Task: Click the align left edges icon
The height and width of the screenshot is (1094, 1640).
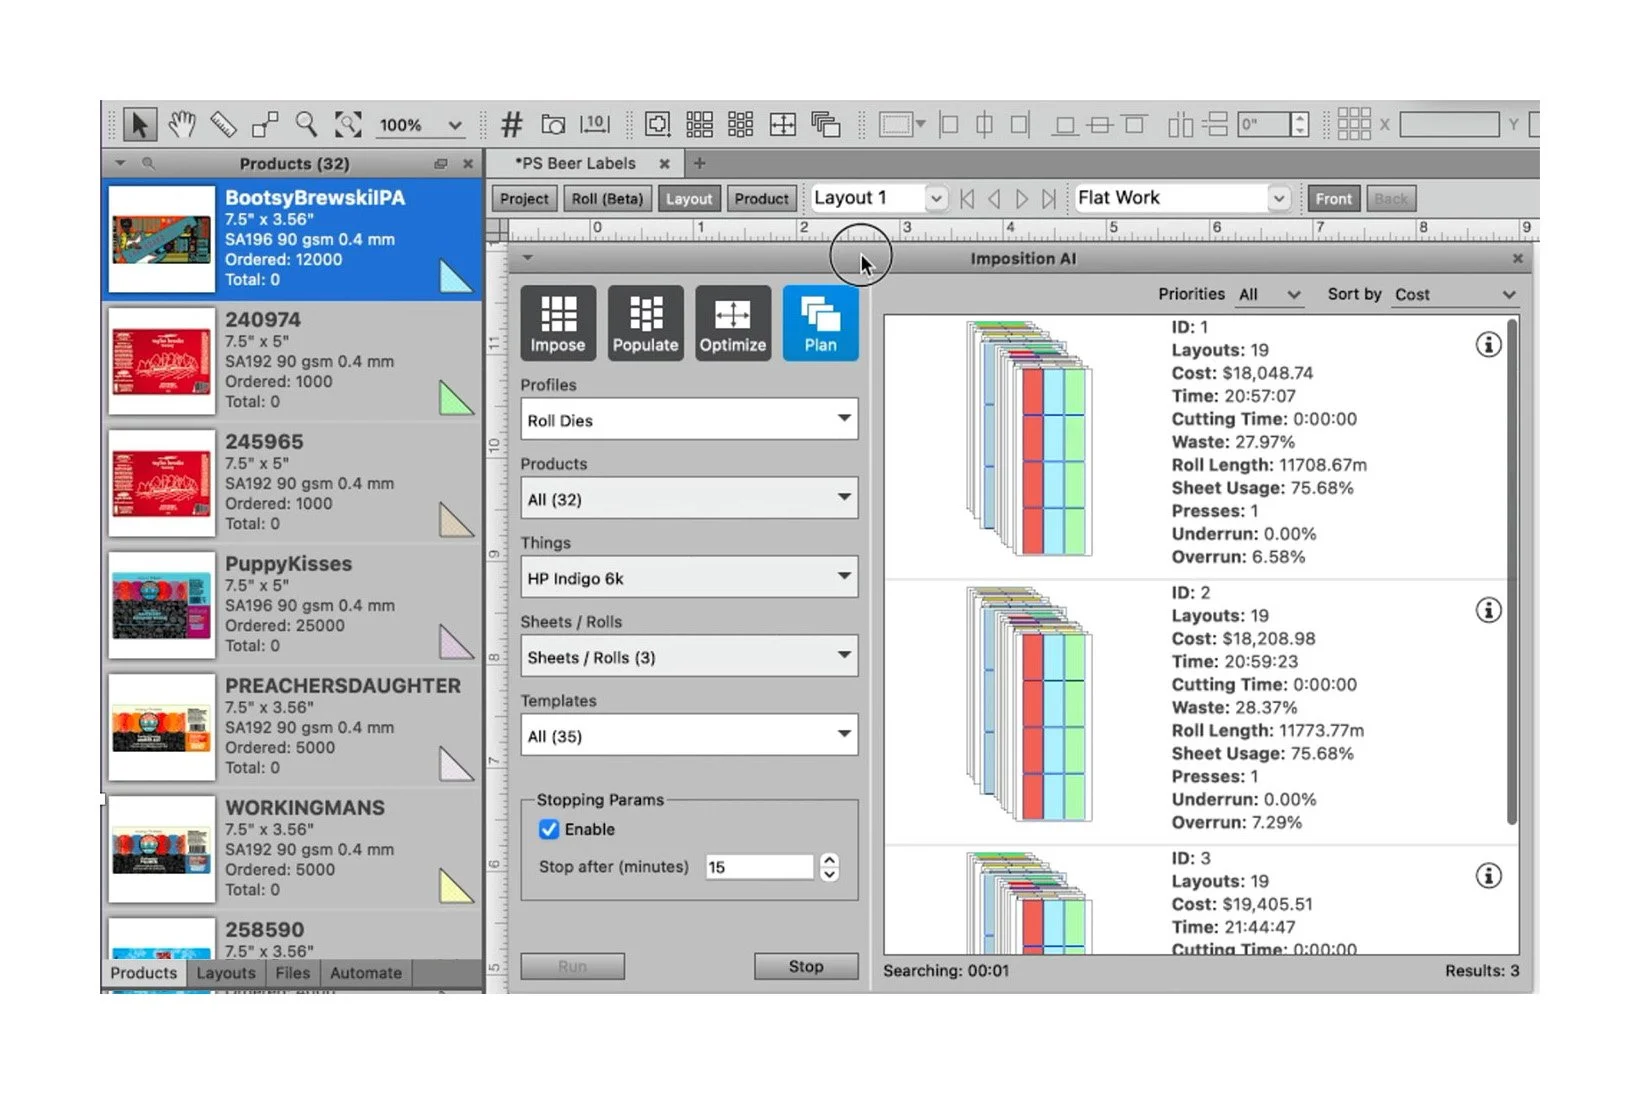Action: pyautogui.click(x=949, y=125)
